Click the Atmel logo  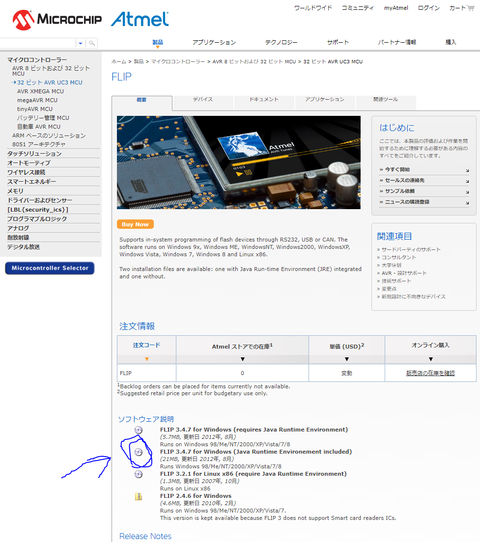click(140, 19)
